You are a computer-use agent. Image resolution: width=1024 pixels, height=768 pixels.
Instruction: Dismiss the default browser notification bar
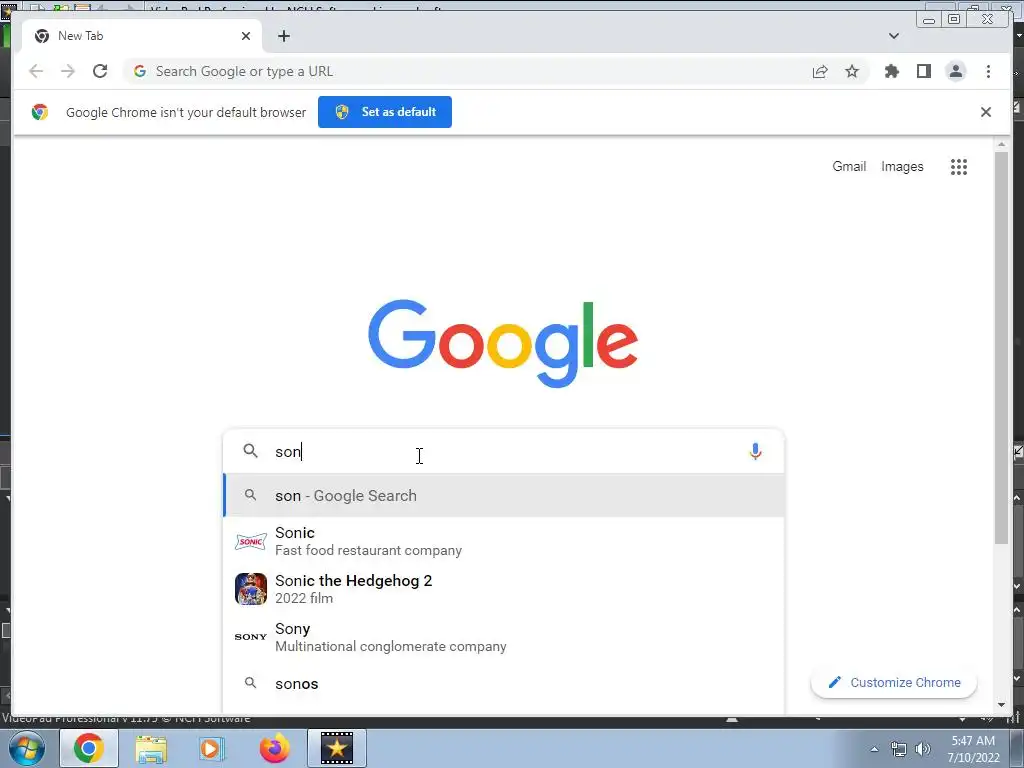985,112
